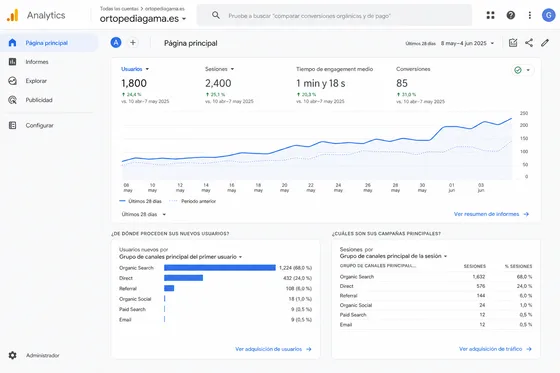Click Ver resumen de informes link
Screen dimensions: 560x373
point(486,214)
